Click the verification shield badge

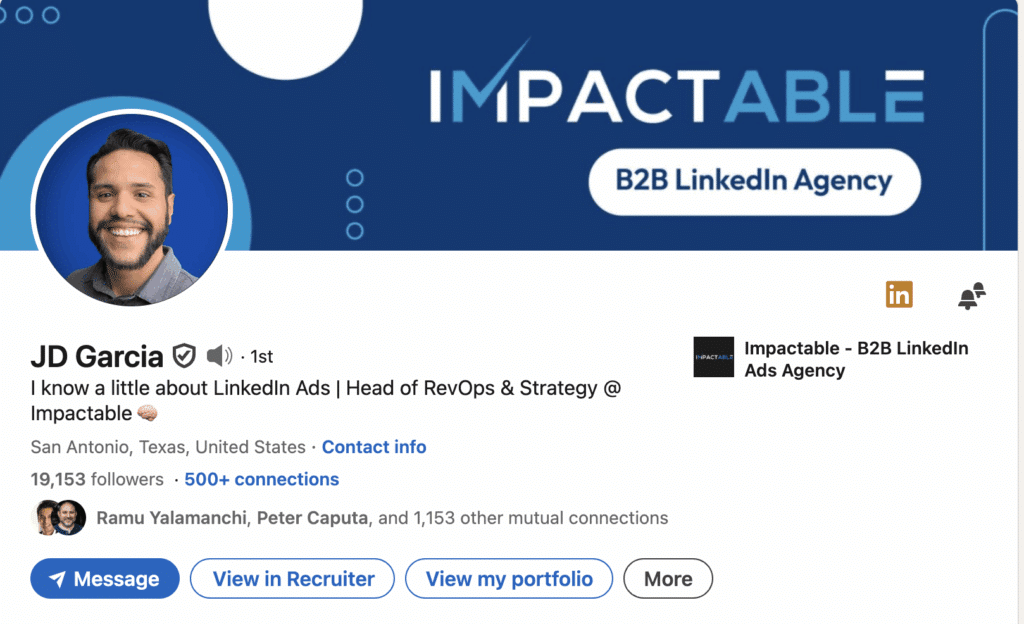coord(184,356)
